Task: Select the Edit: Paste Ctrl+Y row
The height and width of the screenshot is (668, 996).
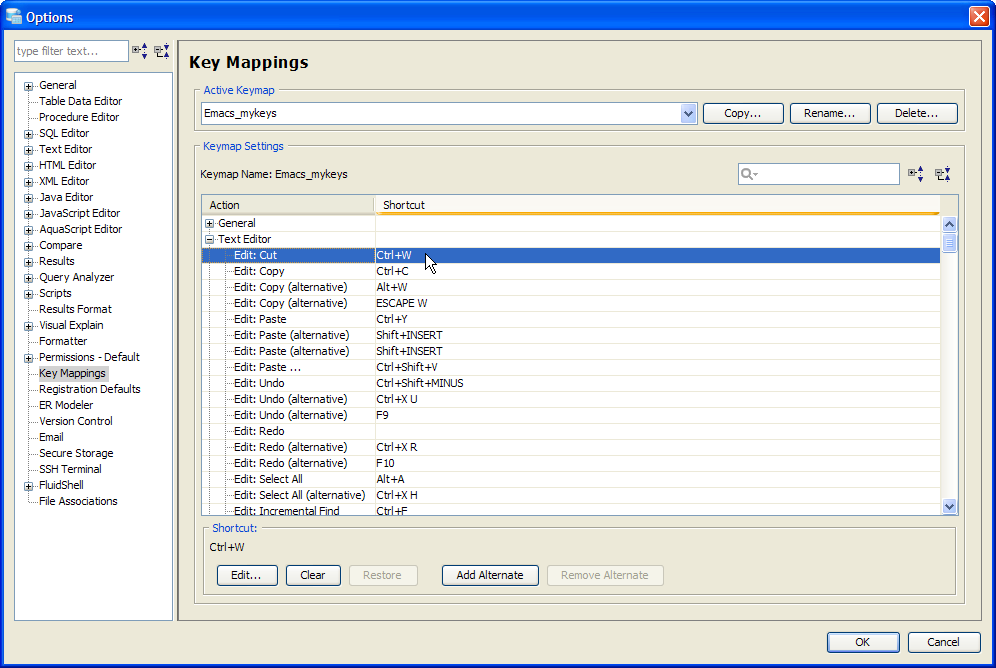Action: pyautogui.click(x=570, y=319)
